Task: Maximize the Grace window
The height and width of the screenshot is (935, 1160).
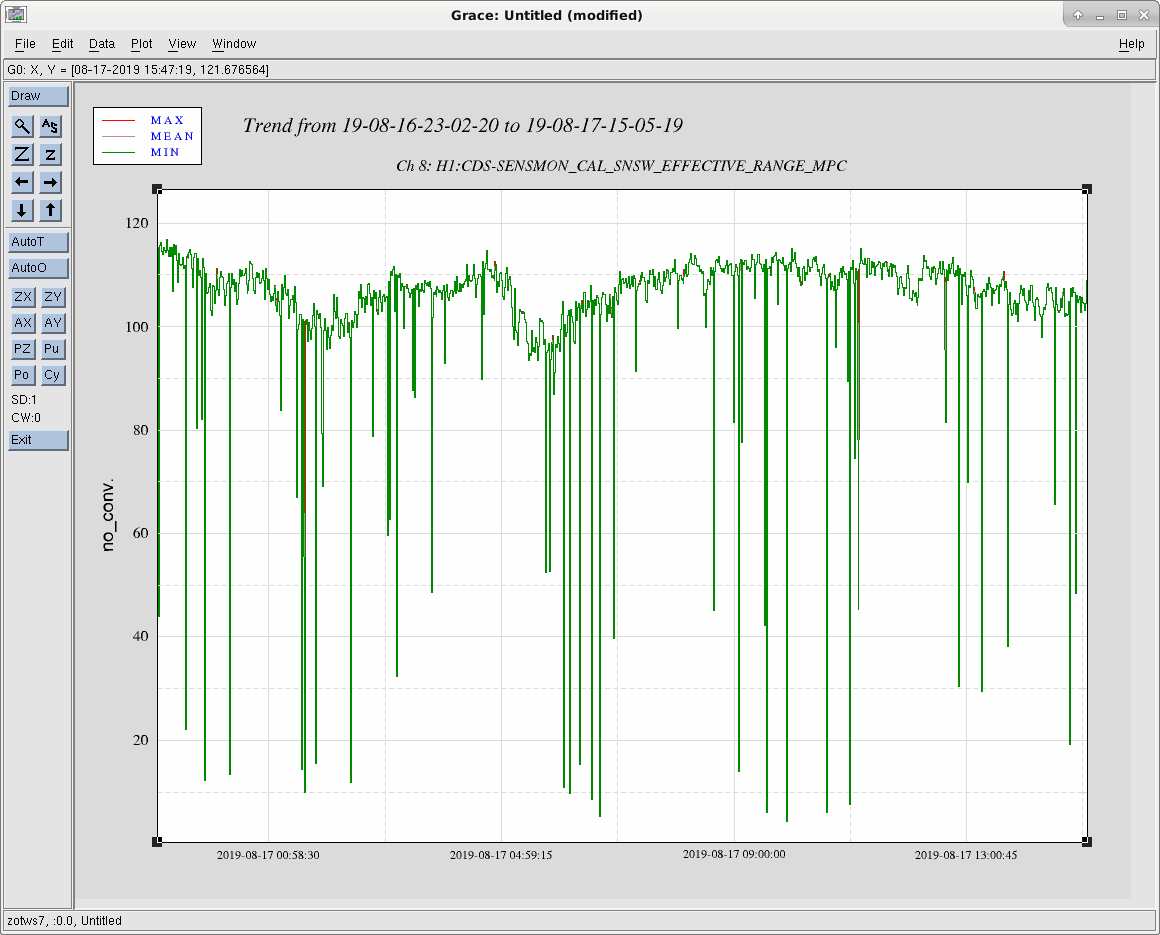Action: pyautogui.click(x=1122, y=15)
